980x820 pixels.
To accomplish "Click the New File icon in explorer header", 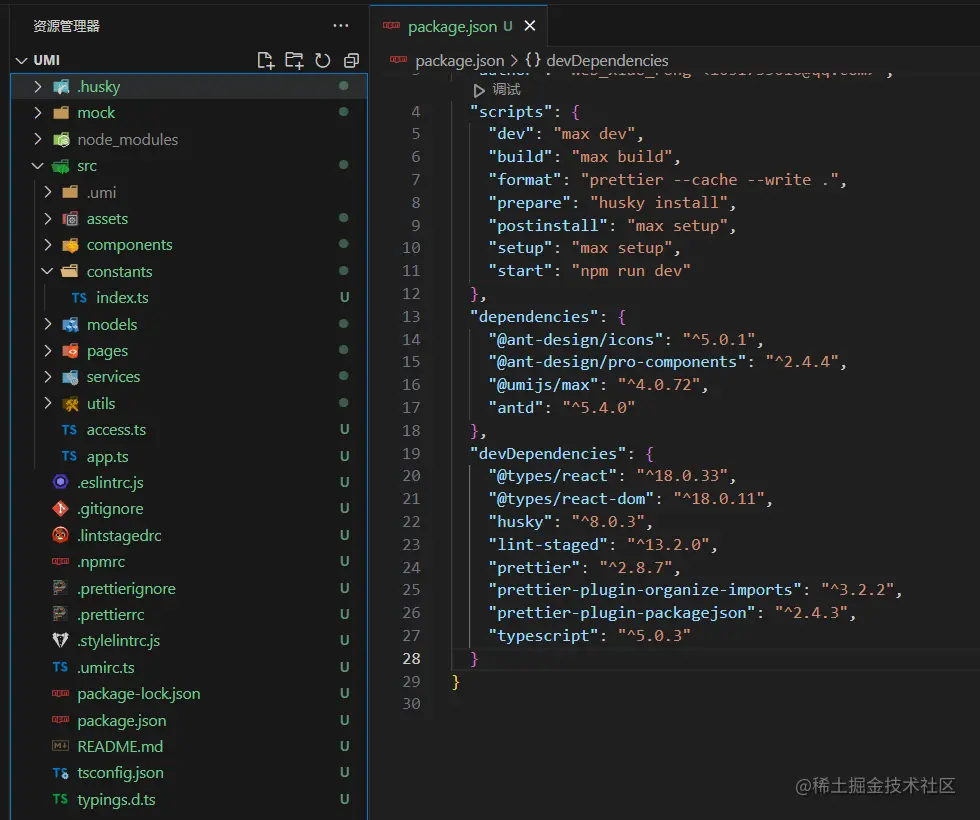I will 266,60.
